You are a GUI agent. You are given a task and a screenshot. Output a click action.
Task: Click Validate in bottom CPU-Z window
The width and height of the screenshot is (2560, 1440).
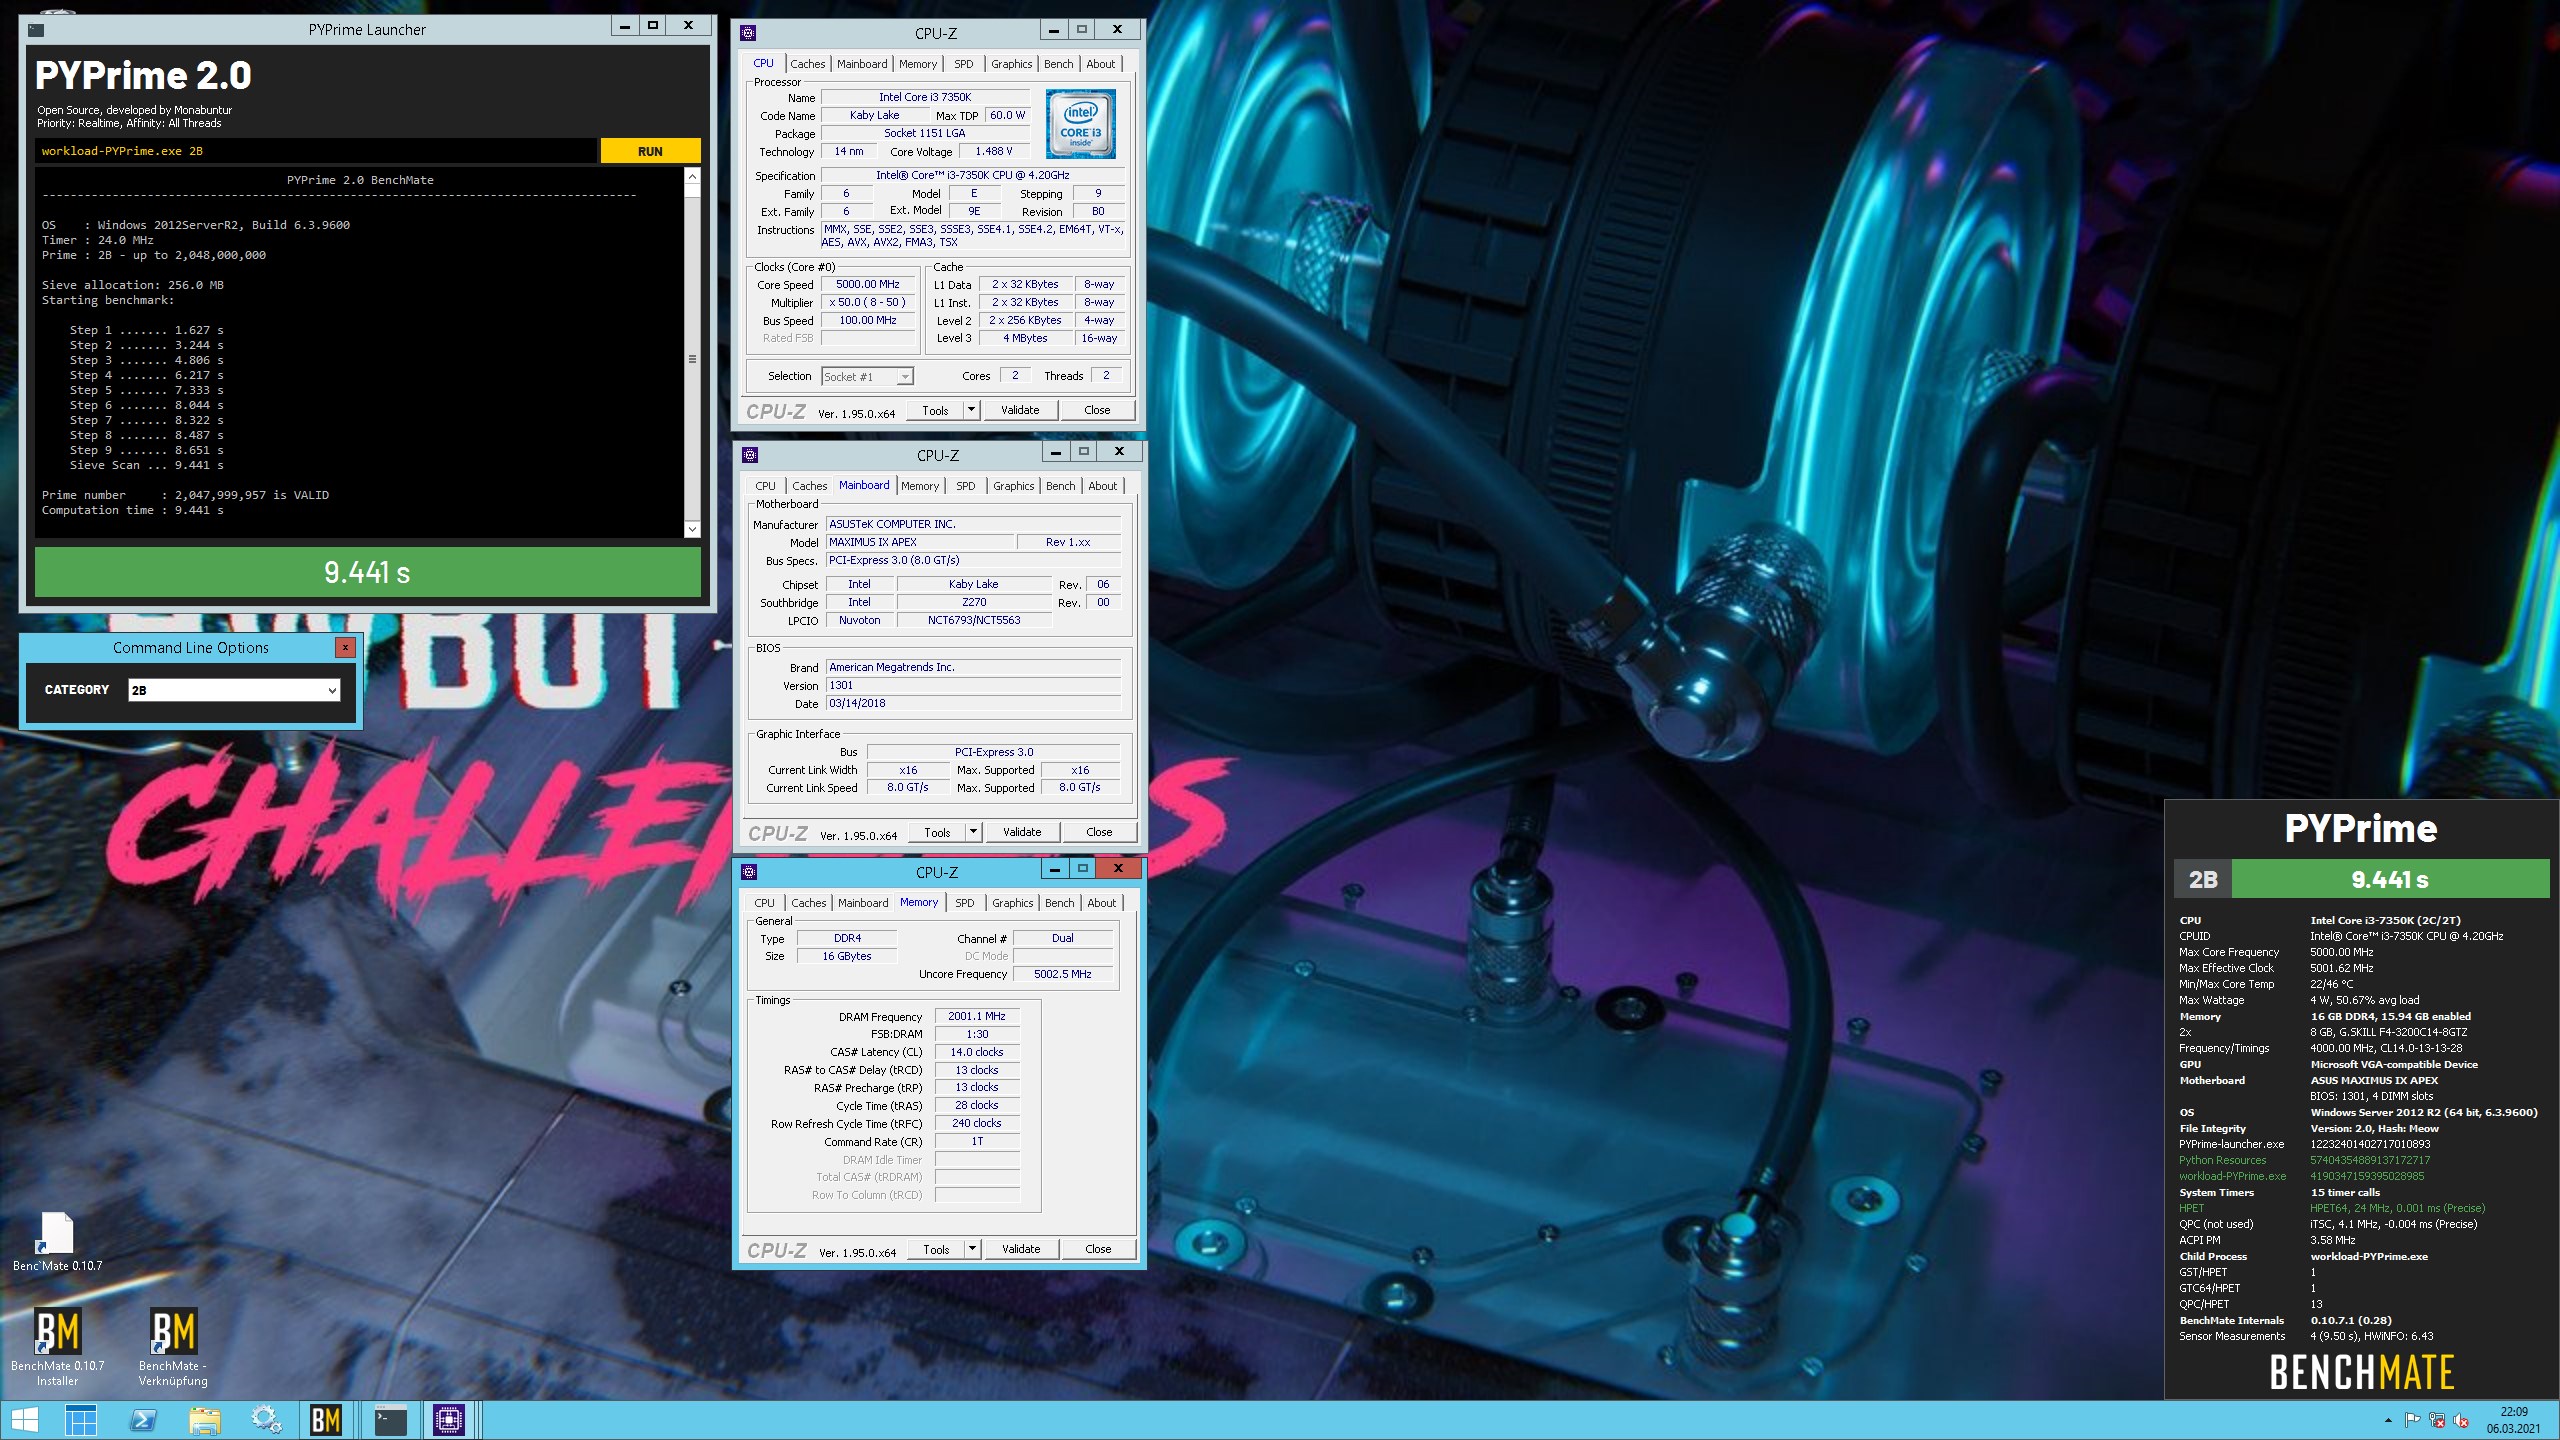point(1021,1249)
